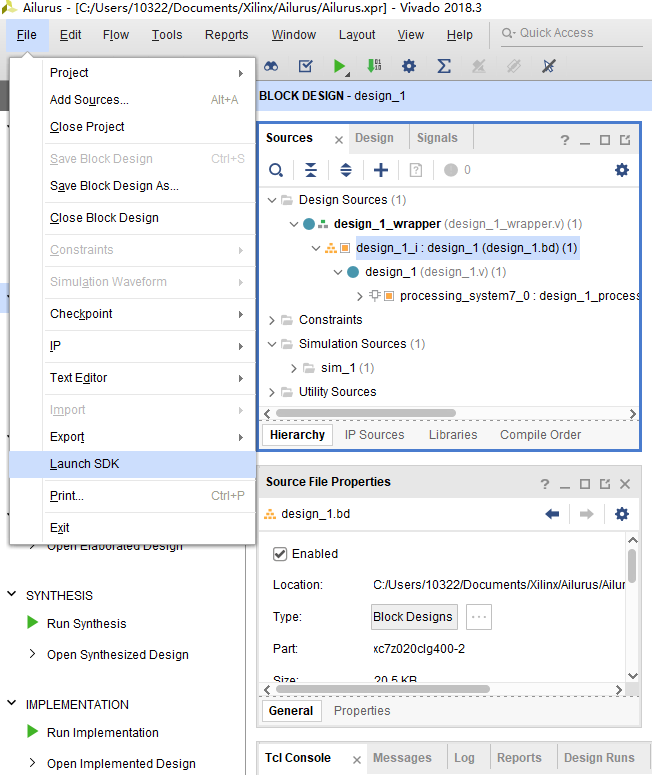Screen dimensions: 652x775
Task: Collapse Design Sources tree node
Action: click(x=271, y=200)
